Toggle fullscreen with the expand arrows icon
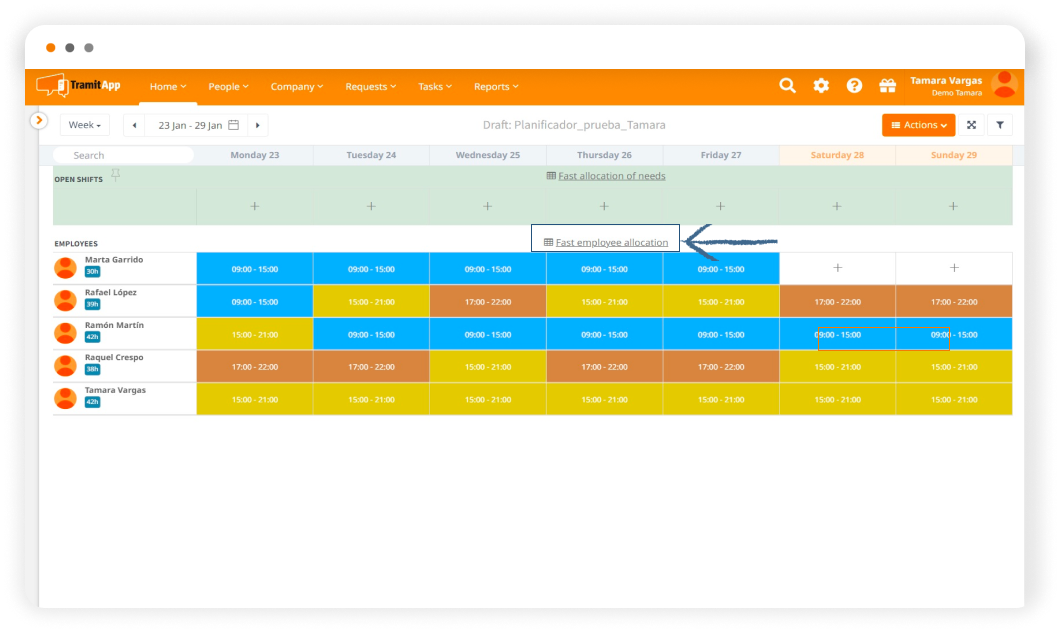The height and width of the screenshot is (633, 1061). click(x=971, y=125)
